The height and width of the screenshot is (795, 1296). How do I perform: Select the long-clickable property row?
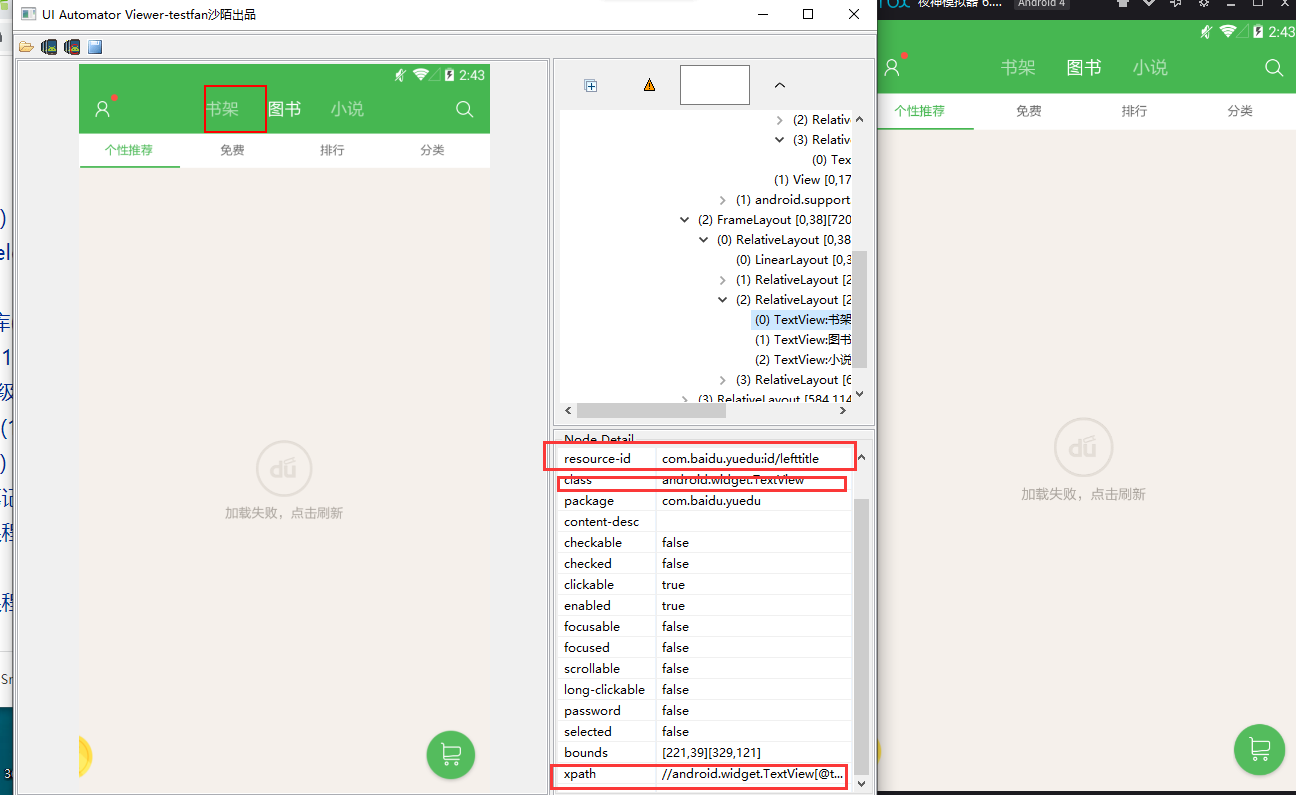(705, 690)
